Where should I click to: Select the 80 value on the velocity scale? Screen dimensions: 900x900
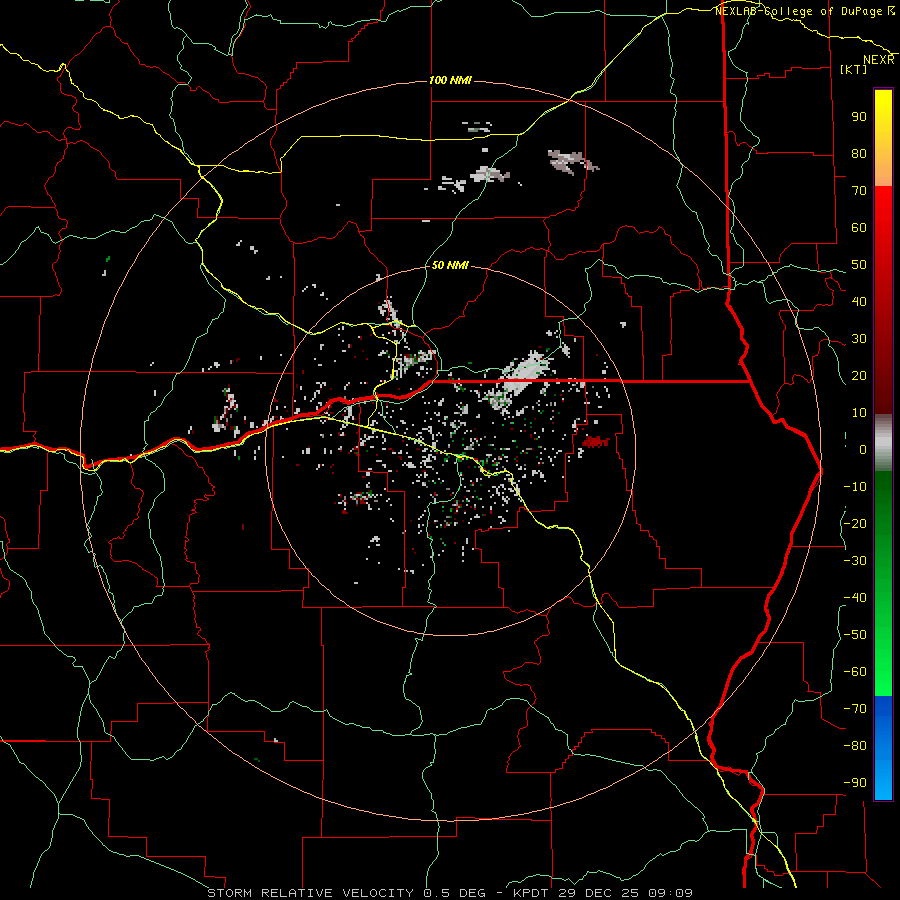click(859, 154)
